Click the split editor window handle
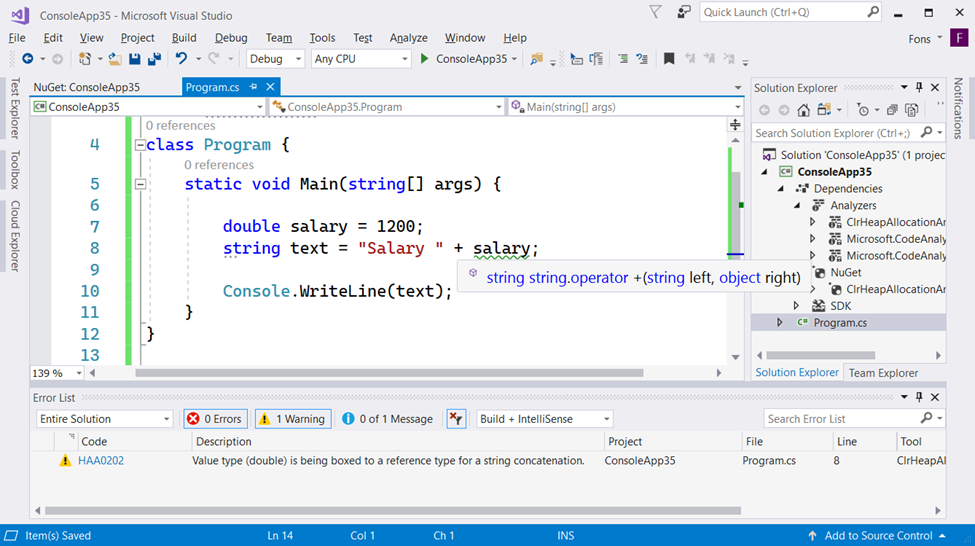Screen dimensions: 975x546 [x=735, y=124]
